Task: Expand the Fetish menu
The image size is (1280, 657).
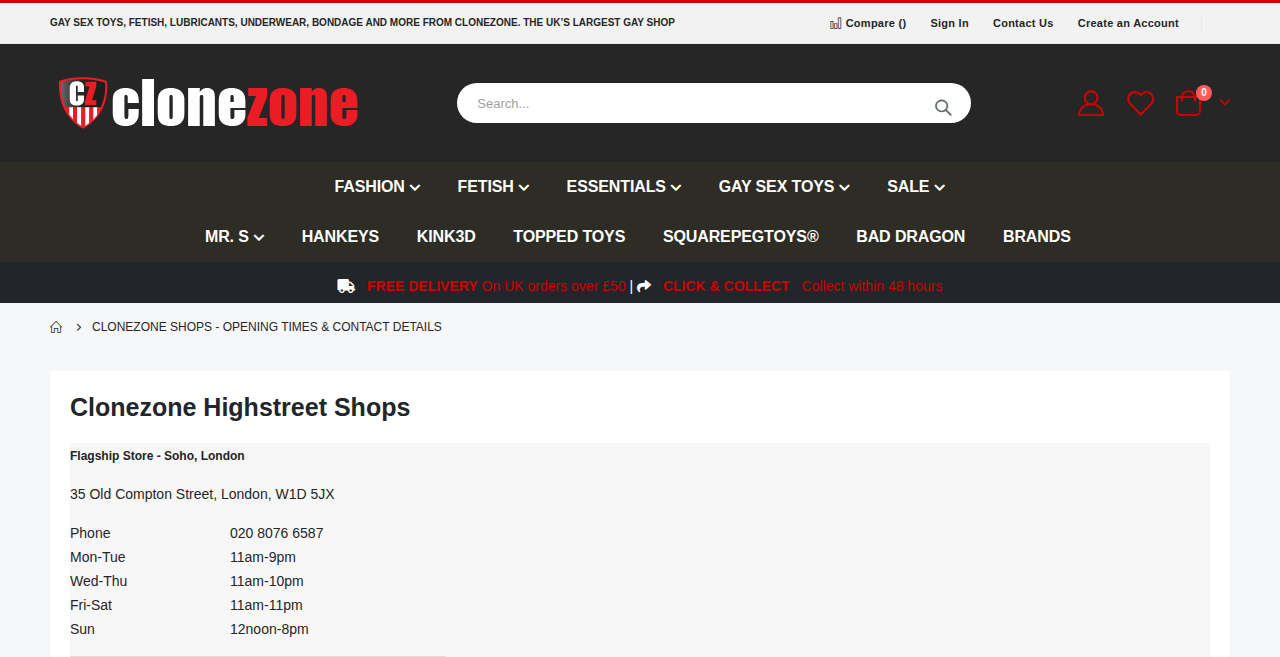Action: pos(493,186)
